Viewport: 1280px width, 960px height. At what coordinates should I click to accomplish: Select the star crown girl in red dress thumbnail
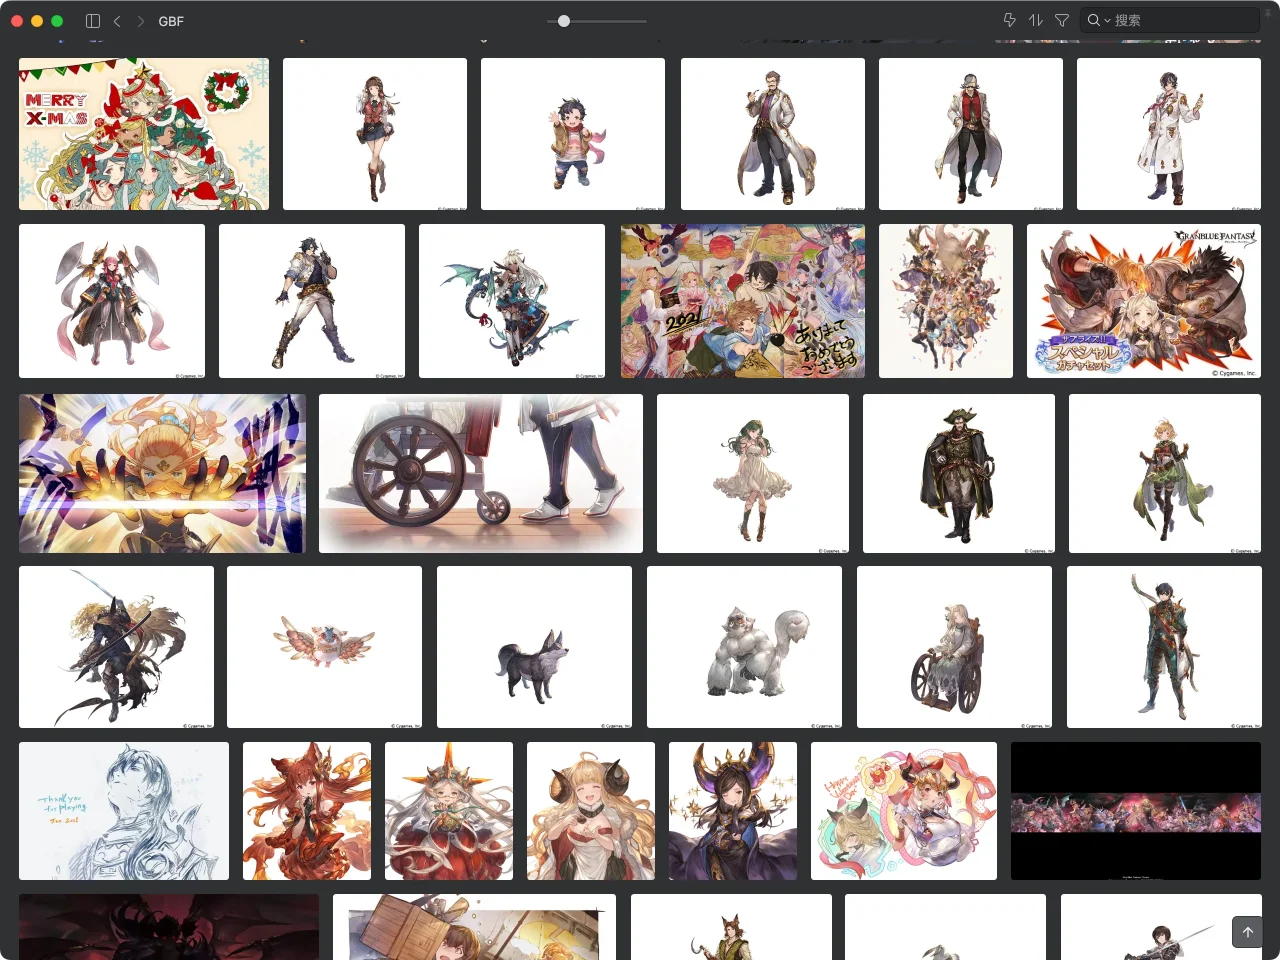point(449,811)
